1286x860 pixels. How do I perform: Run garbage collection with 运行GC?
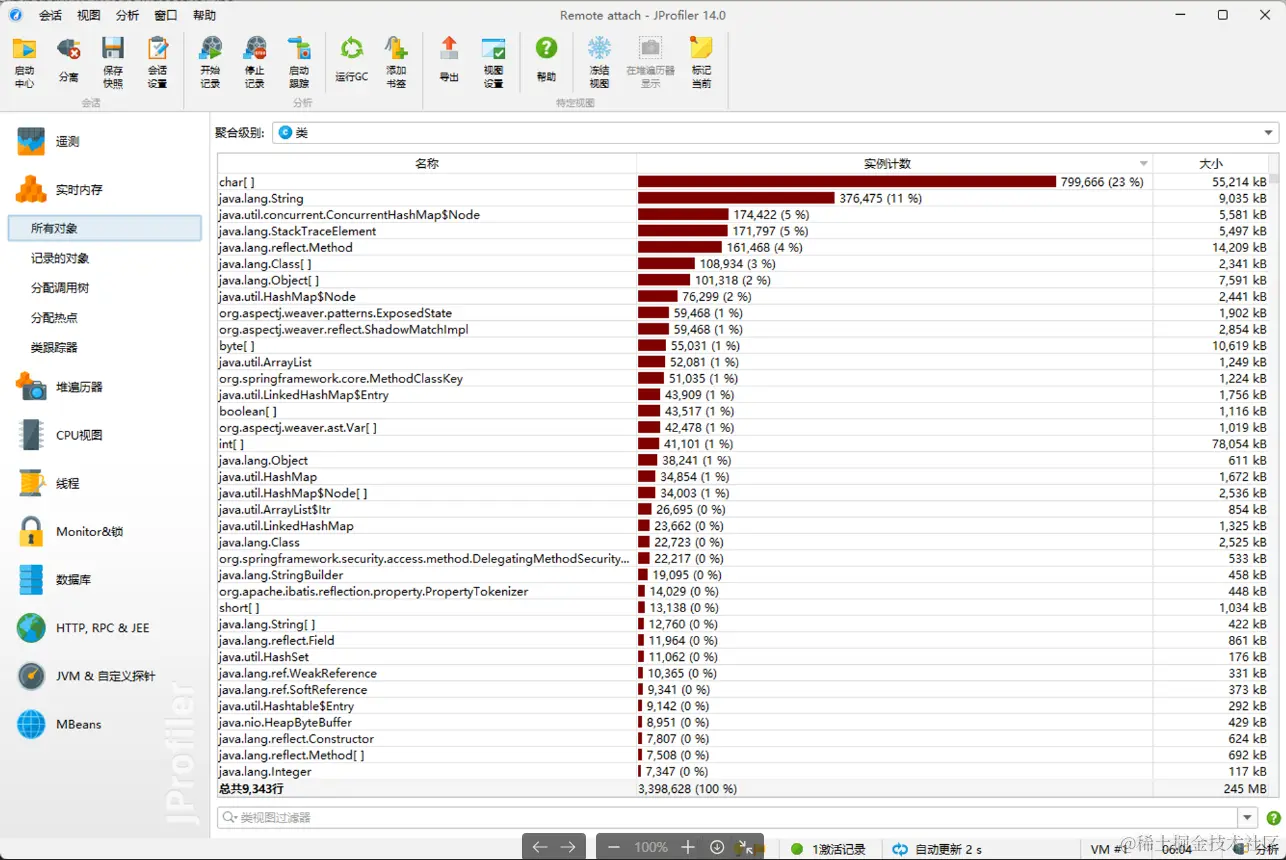coord(352,62)
